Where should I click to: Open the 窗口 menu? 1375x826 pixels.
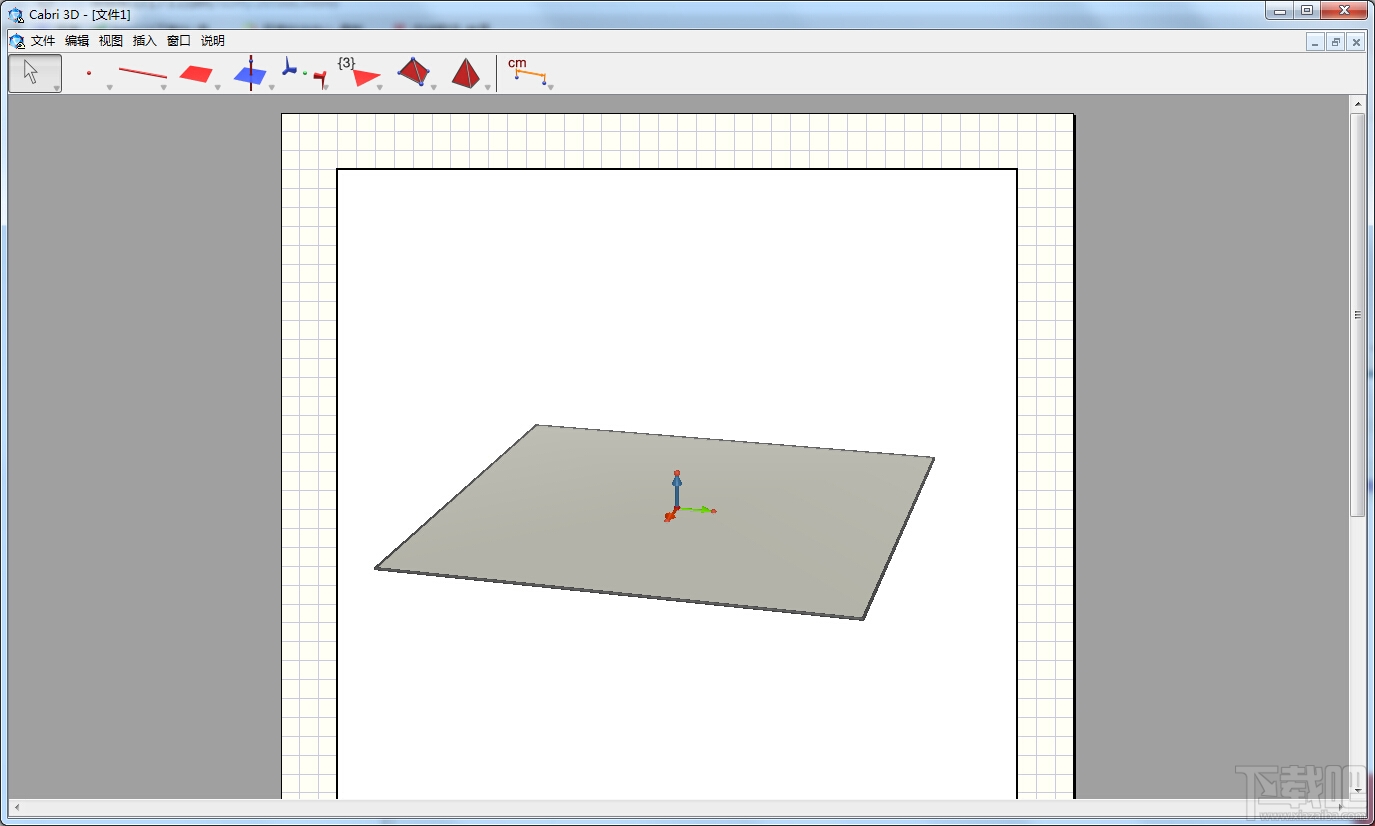(179, 41)
